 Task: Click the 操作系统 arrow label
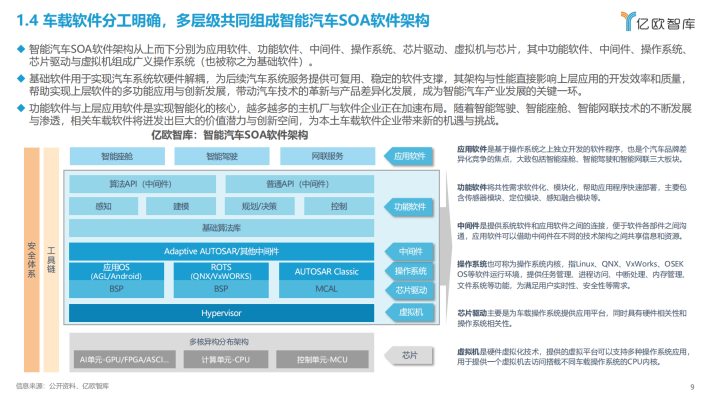click(x=409, y=271)
